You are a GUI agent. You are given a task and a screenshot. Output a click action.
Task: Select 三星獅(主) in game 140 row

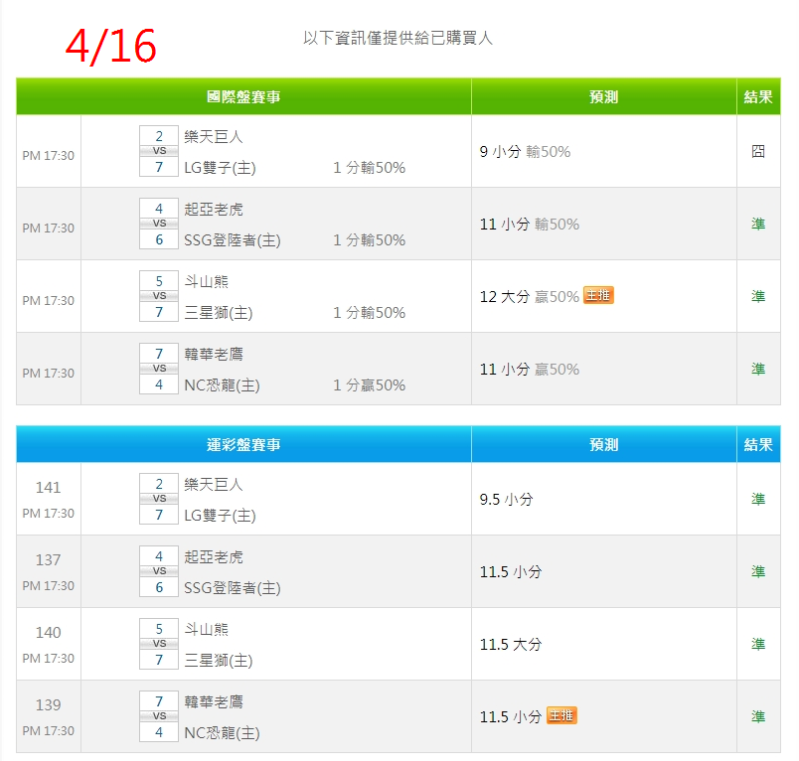(x=219, y=661)
